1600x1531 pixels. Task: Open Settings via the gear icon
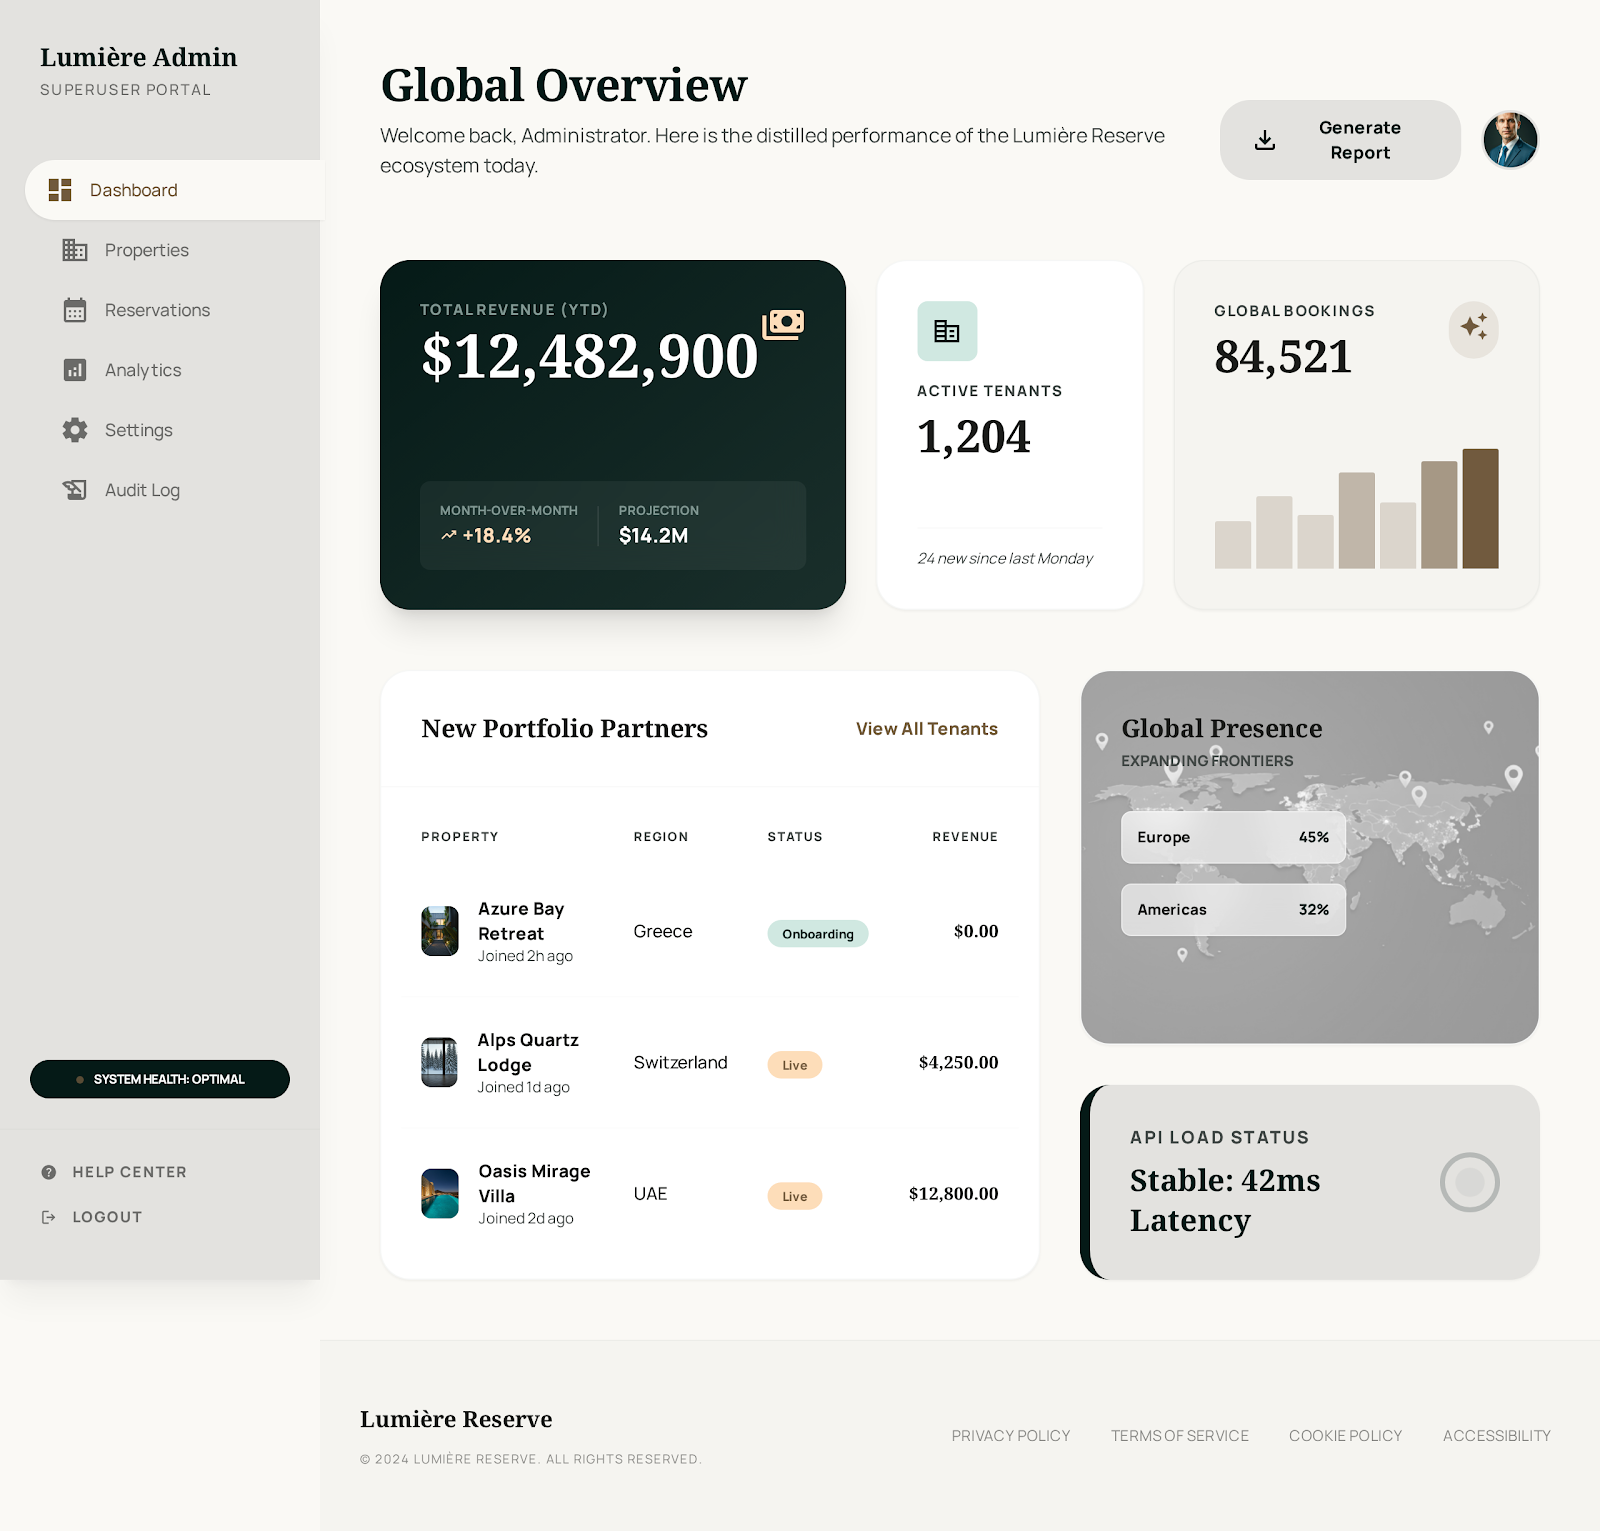[75, 430]
